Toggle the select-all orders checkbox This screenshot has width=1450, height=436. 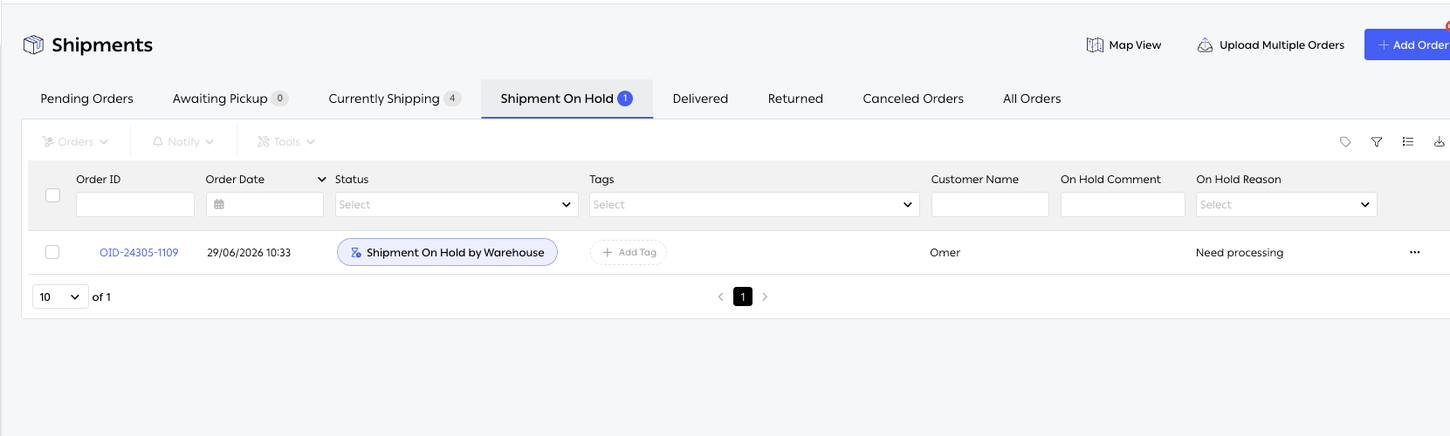pyautogui.click(x=53, y=195)
